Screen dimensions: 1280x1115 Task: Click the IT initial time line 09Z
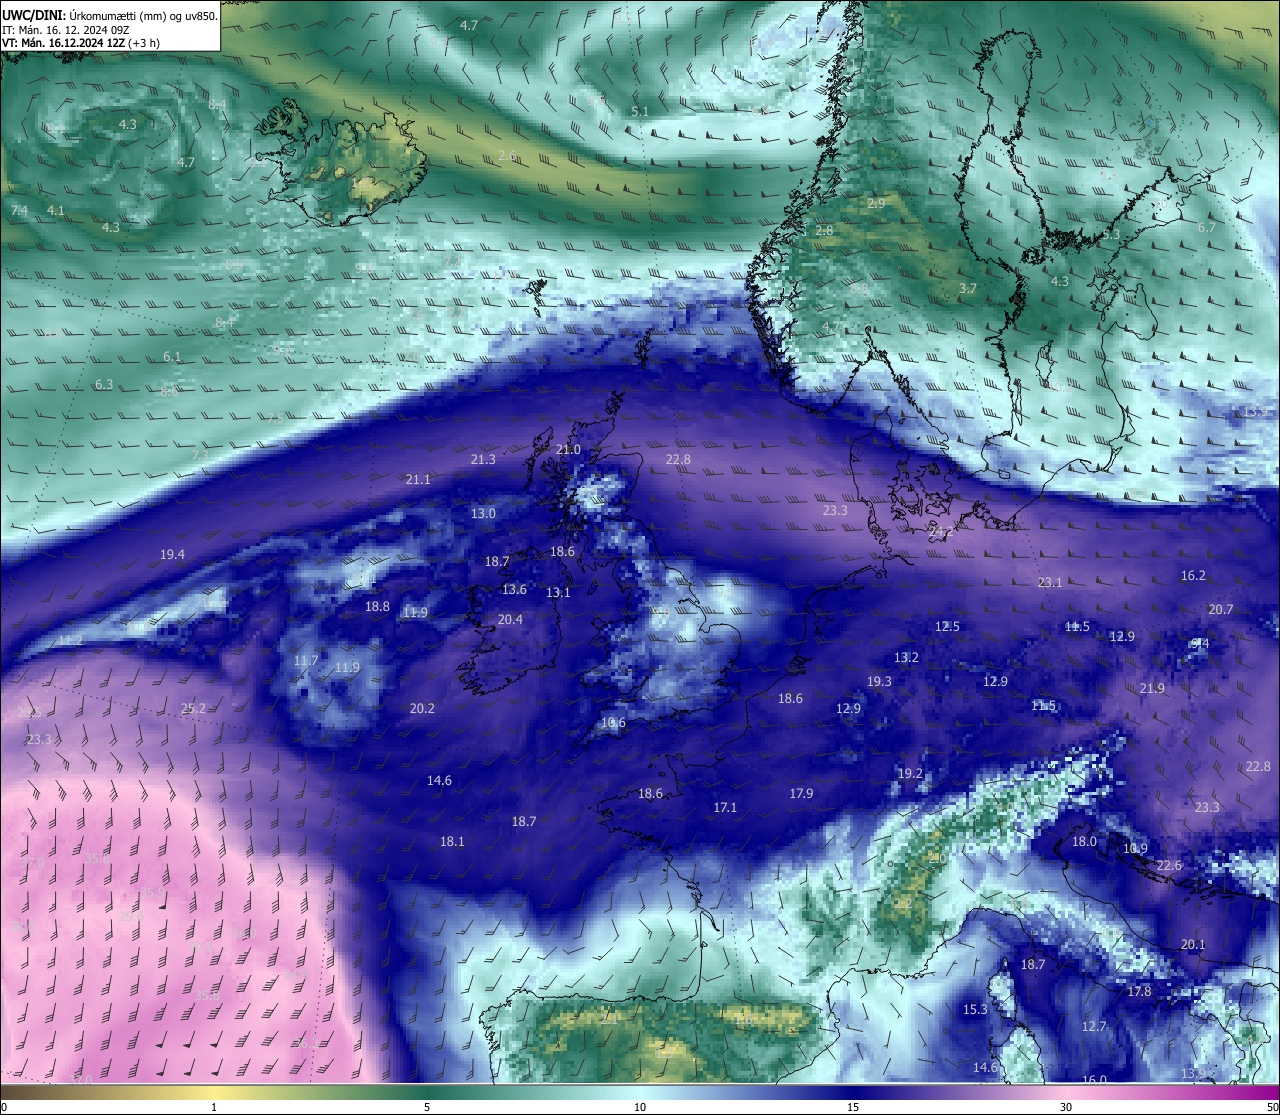(64, 29)
